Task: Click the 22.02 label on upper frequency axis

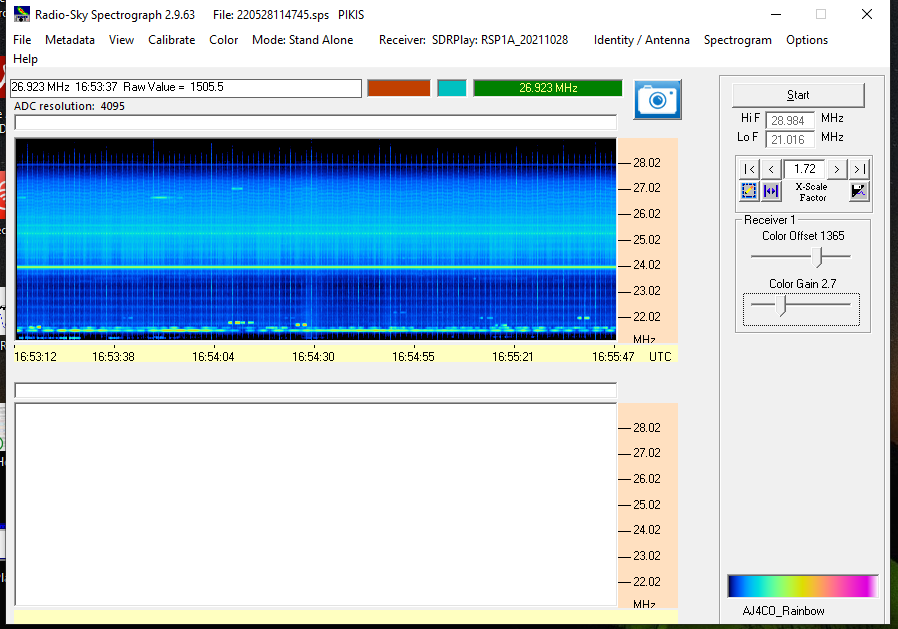Action: [x=647, y=317]
